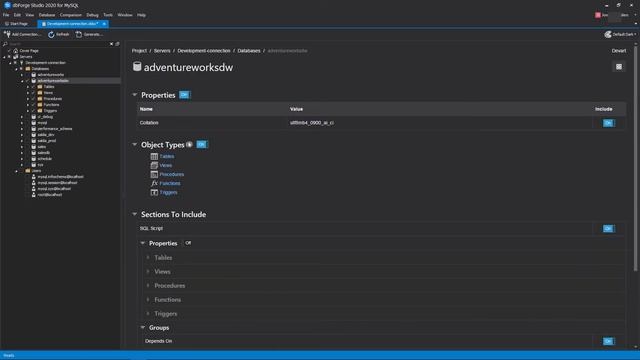Click the Add Connection plug icon
This screenshot has width=640, height=360.
[x=7, y=34]
